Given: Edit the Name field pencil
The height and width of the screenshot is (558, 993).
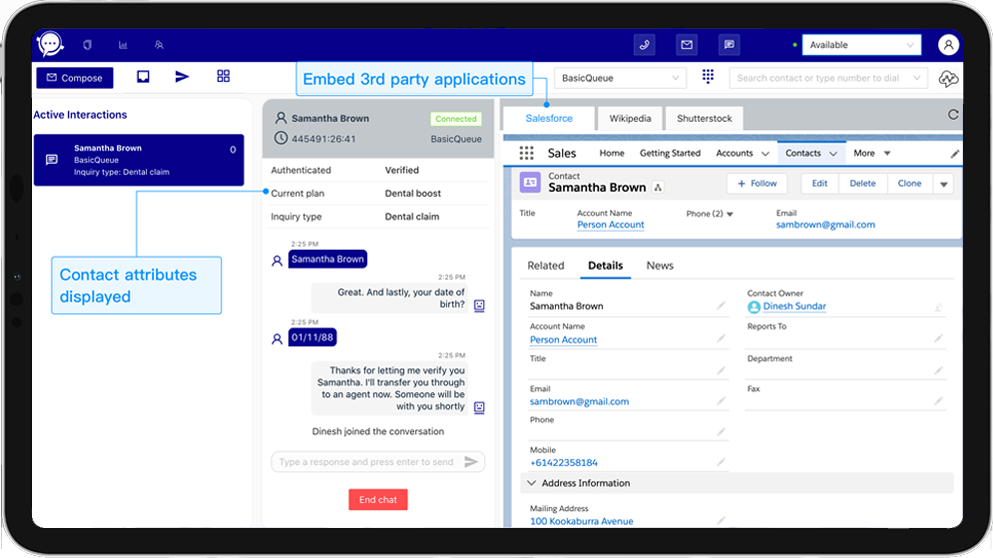Looking at the screenshot, I should 721,306.
